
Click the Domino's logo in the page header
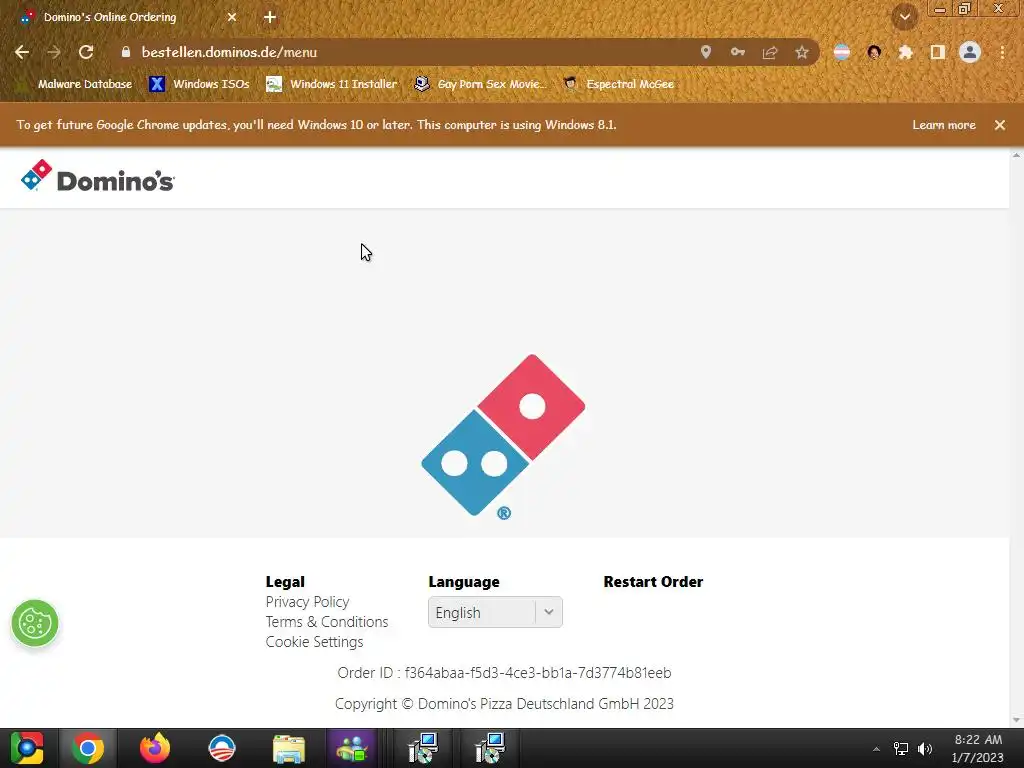(x=97, y=176)
